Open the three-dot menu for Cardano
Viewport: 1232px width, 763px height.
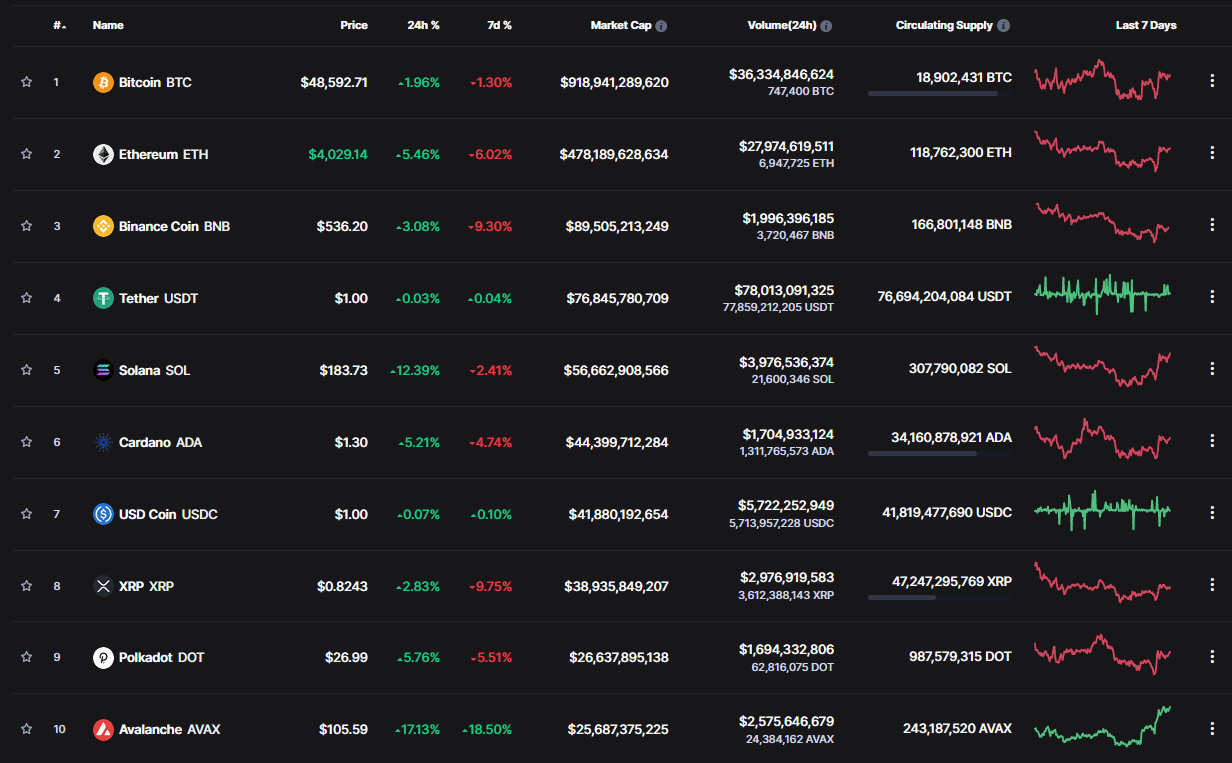click(x=1212, y=442)
